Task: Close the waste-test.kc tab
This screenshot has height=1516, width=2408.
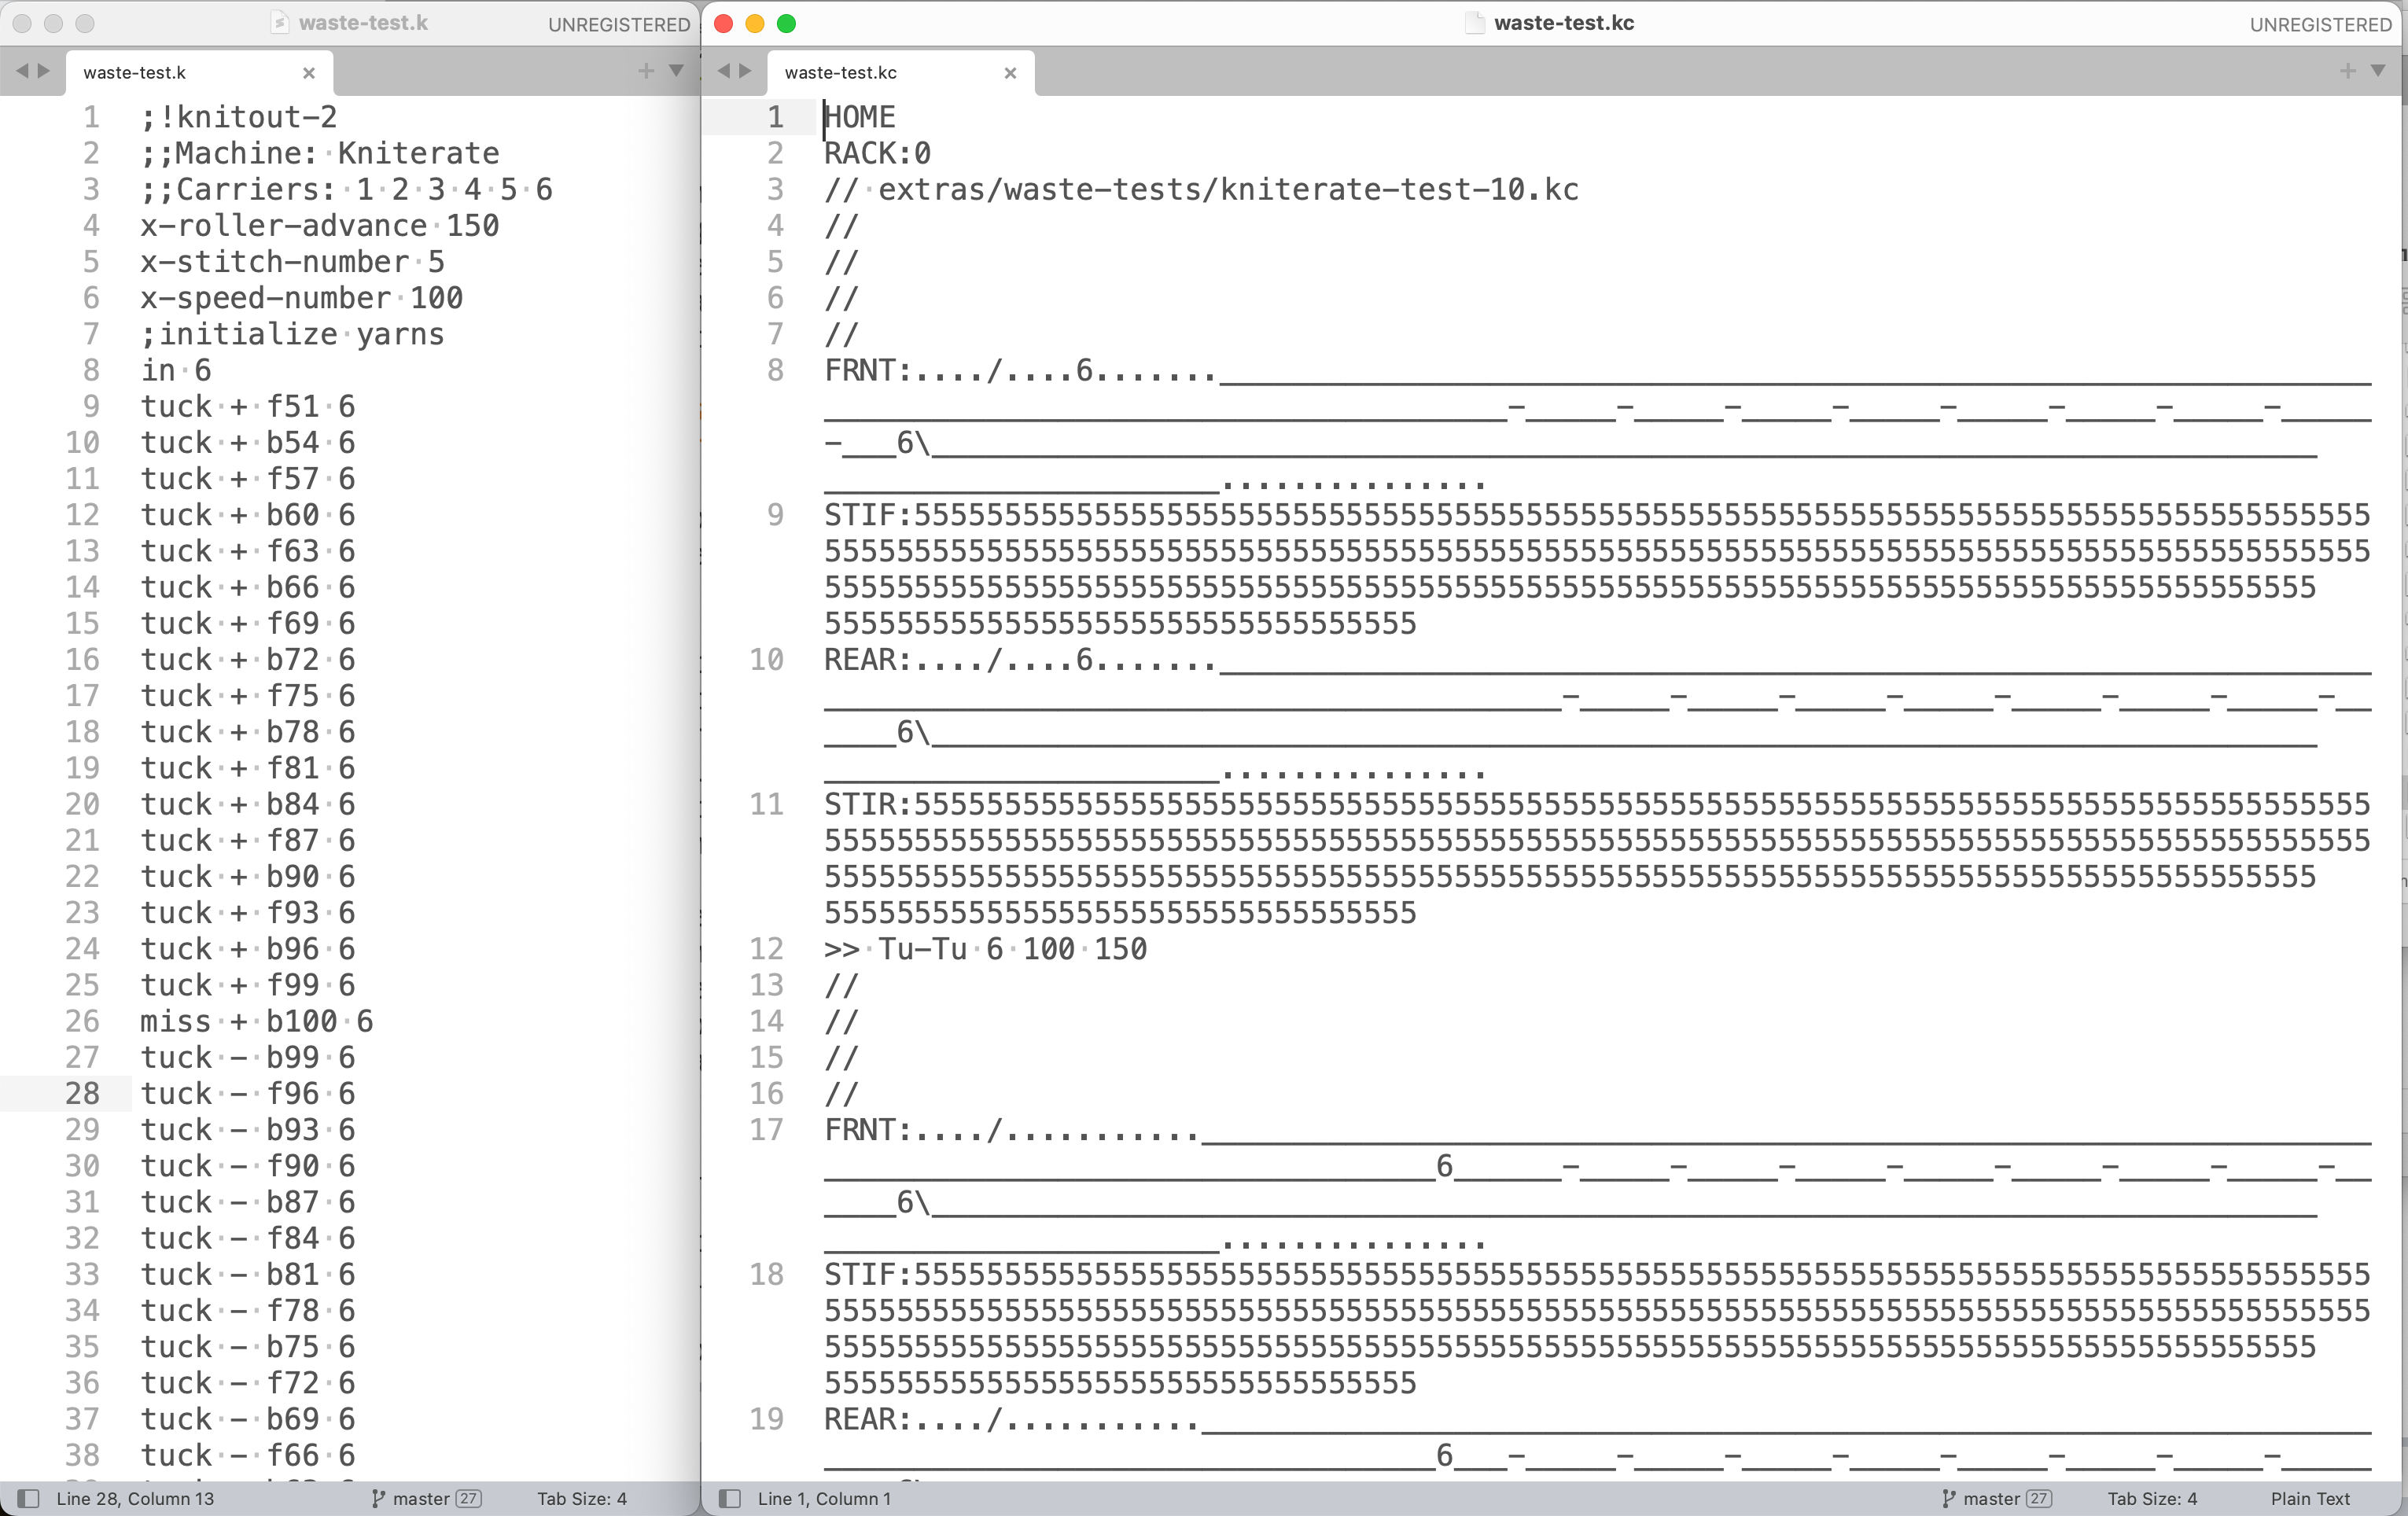Action: coord(1010,73)
